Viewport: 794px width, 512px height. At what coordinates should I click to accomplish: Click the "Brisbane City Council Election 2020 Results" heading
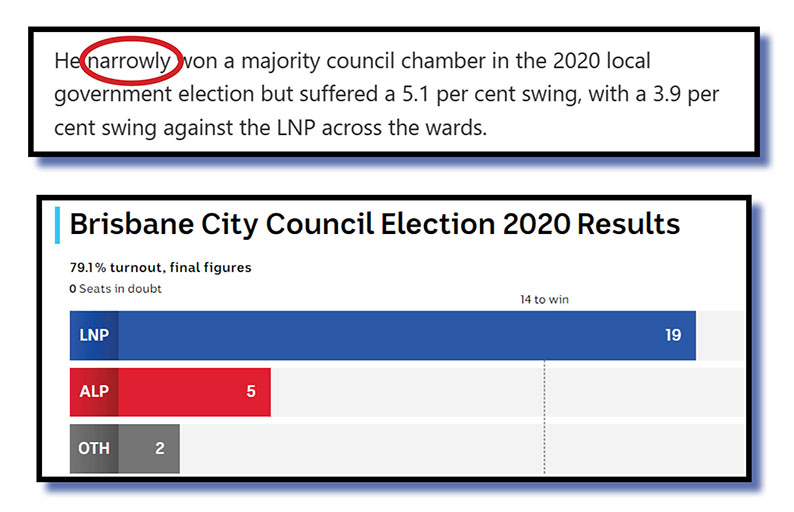375,223
